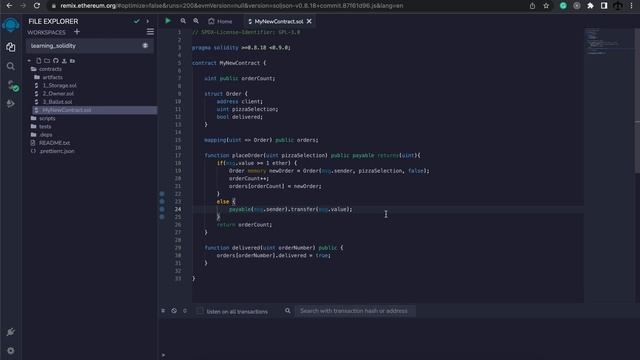640x360 pixels.
Task: Click the terminal search magnifier icon
Action: tap(288, 311)
